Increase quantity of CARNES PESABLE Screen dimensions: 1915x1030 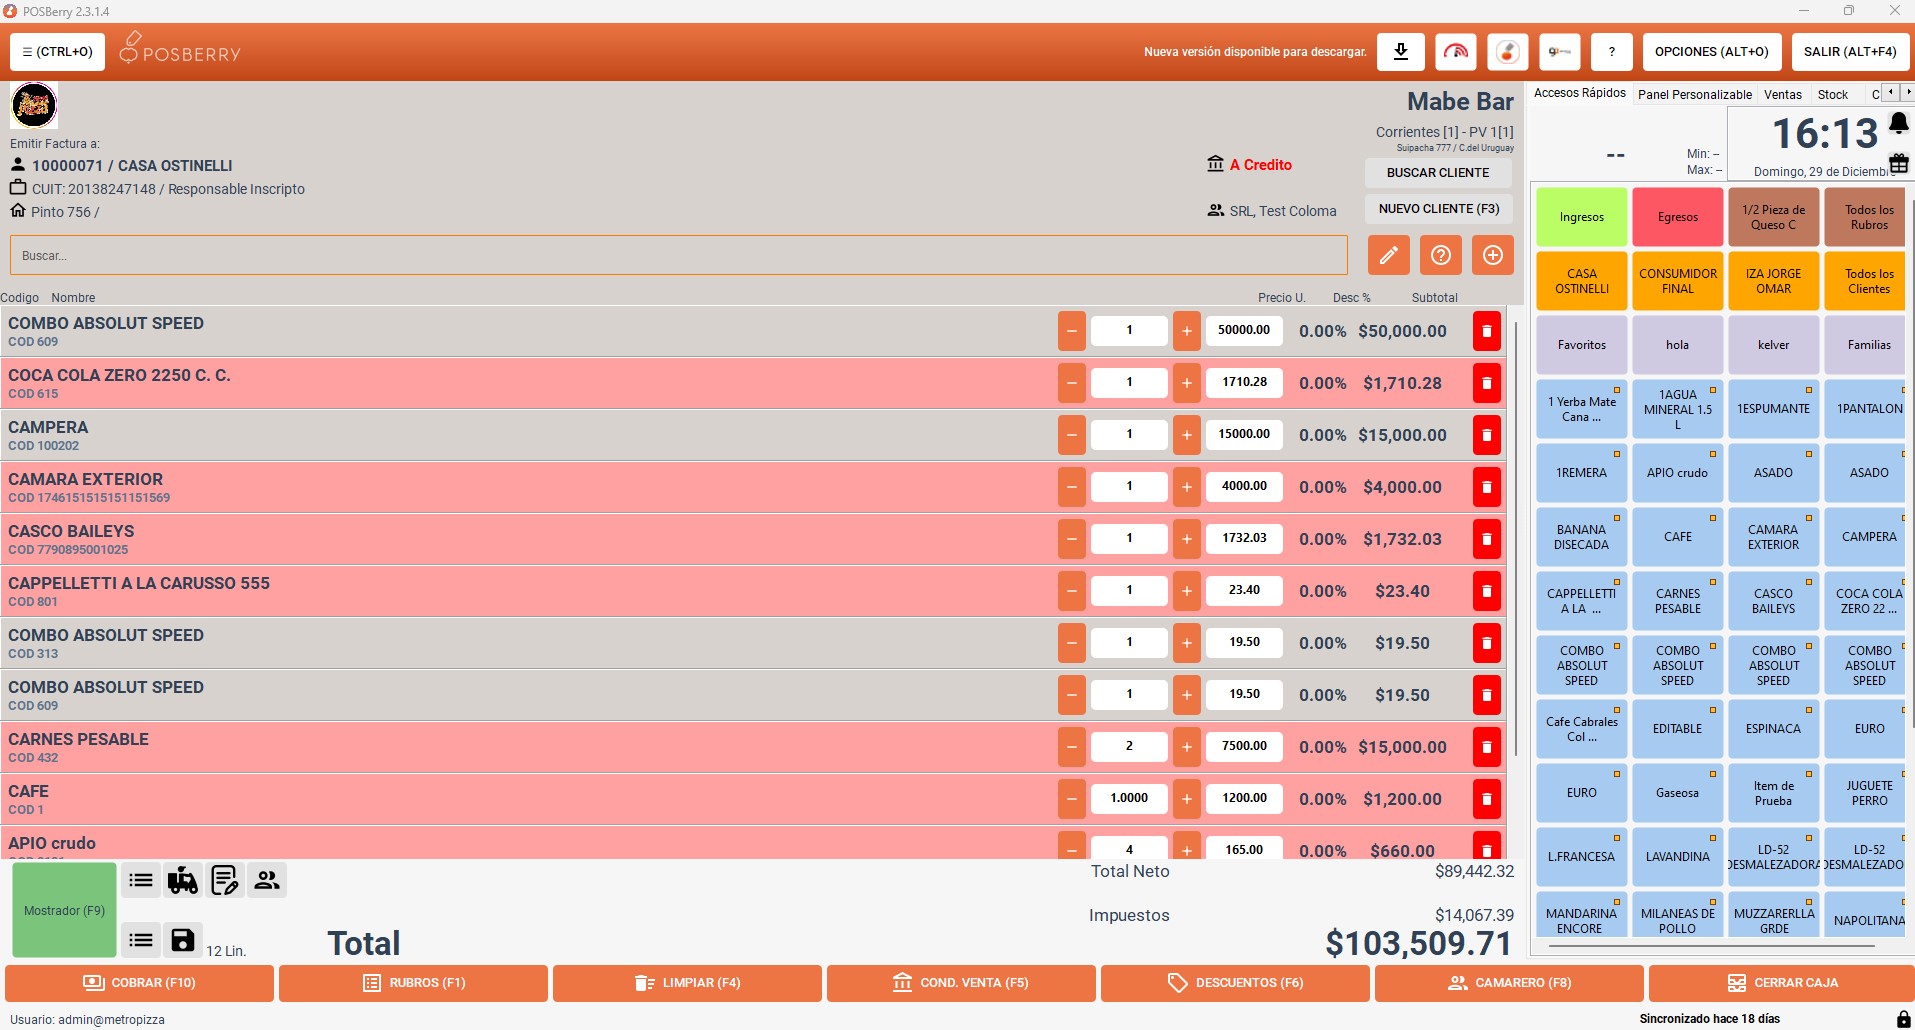coord(1186,747)
